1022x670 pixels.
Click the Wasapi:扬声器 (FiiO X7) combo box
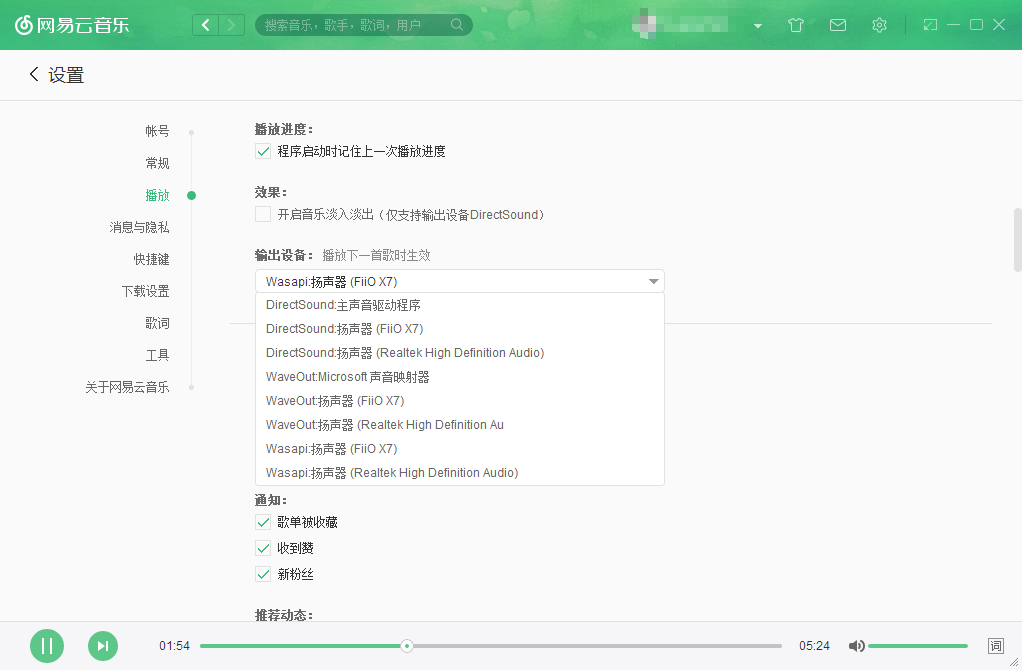click(460, 282)
